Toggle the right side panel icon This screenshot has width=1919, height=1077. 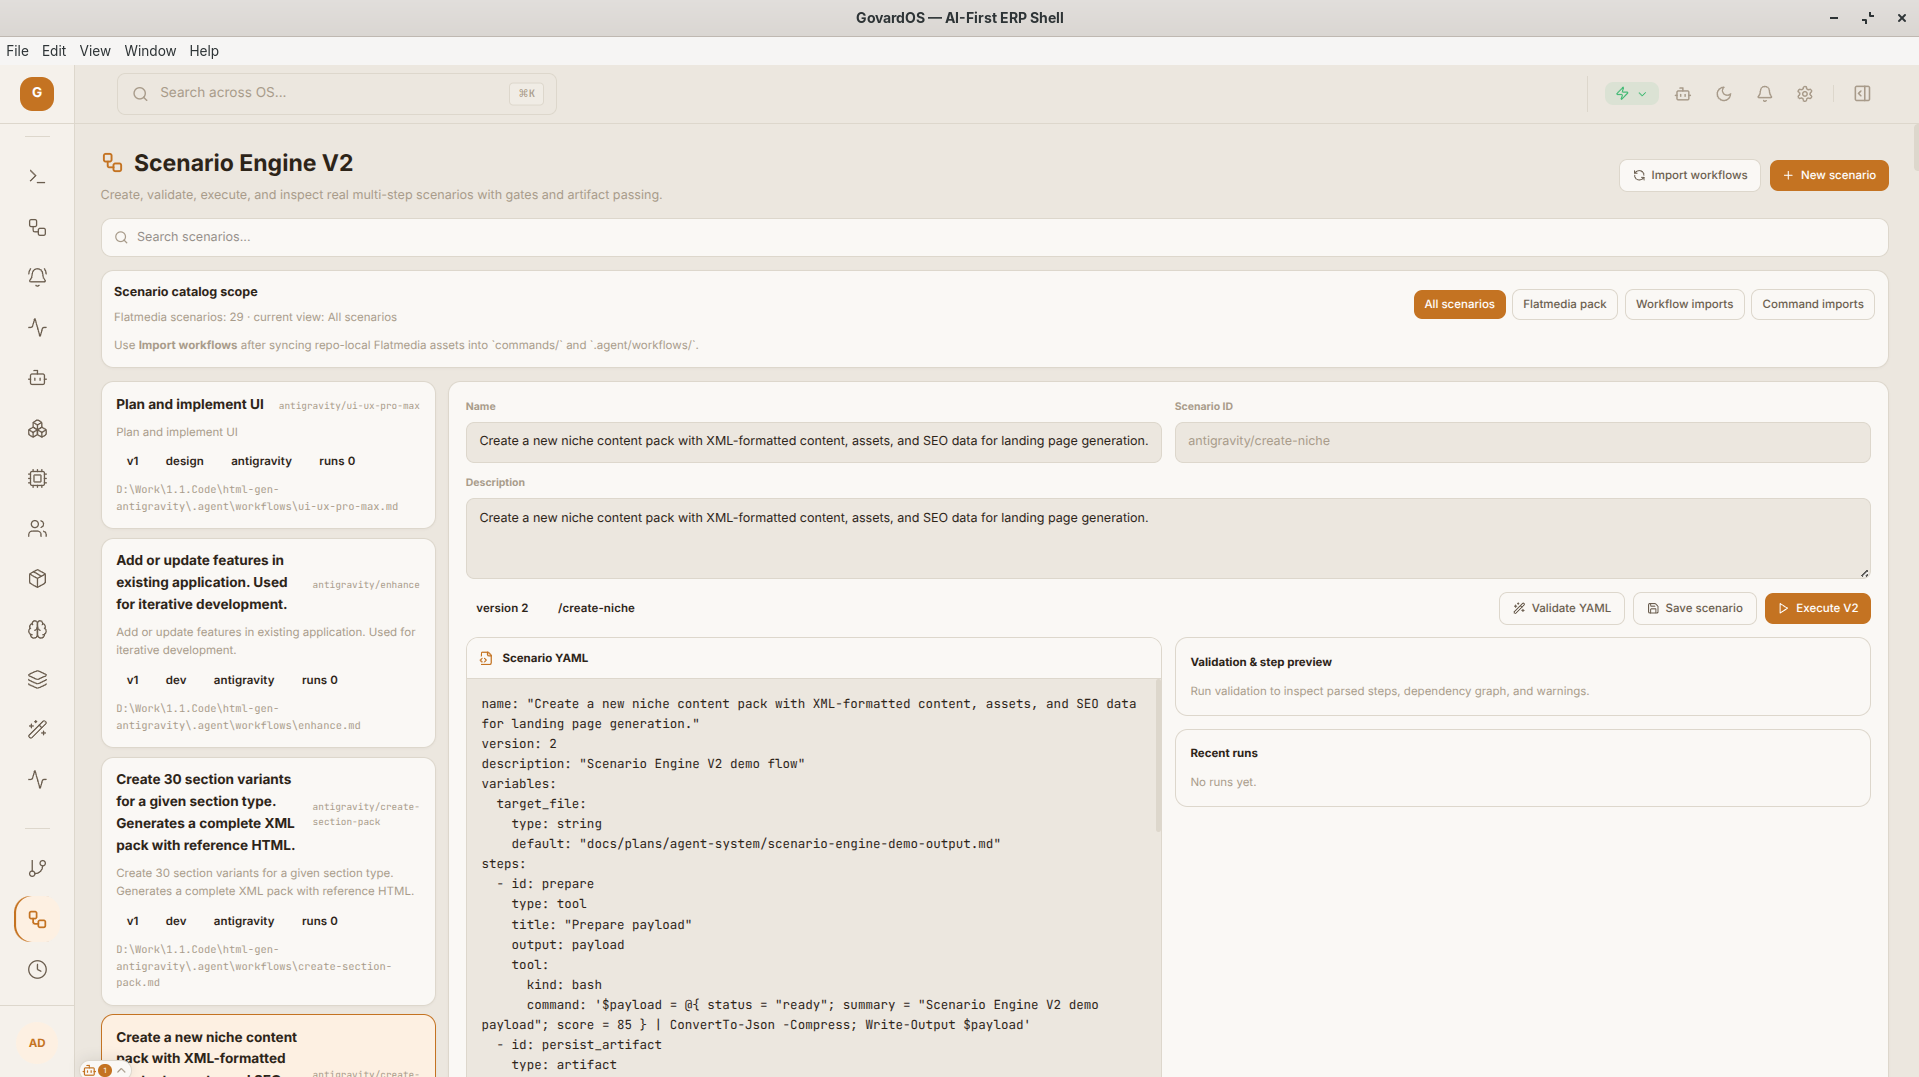point(1862,94)
